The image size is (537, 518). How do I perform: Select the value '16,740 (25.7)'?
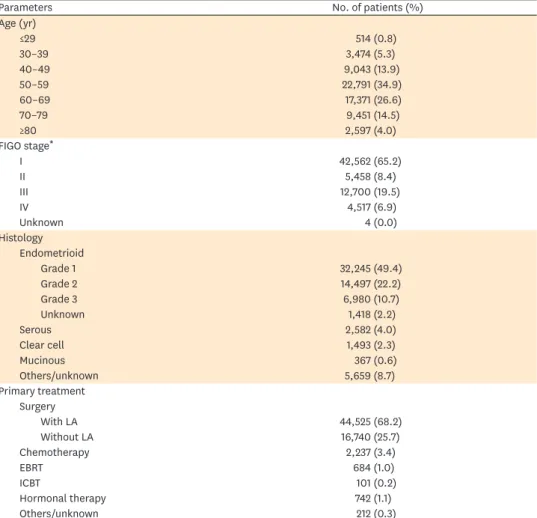coord(370,438)
